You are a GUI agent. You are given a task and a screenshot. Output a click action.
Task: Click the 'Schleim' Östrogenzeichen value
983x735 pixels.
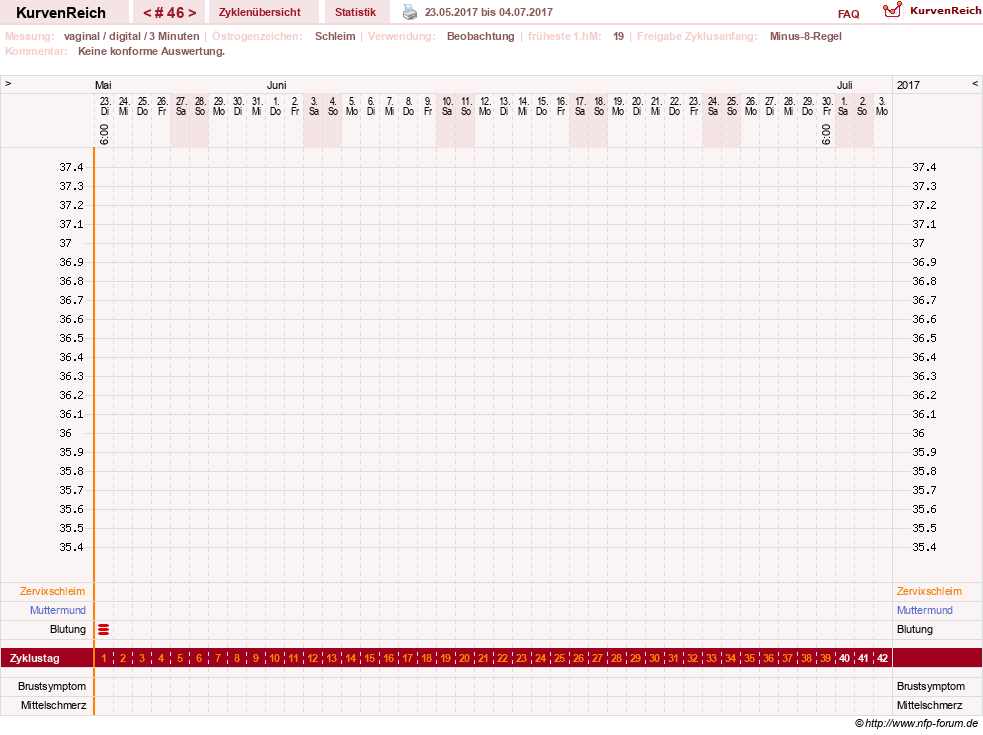[335, 36]
